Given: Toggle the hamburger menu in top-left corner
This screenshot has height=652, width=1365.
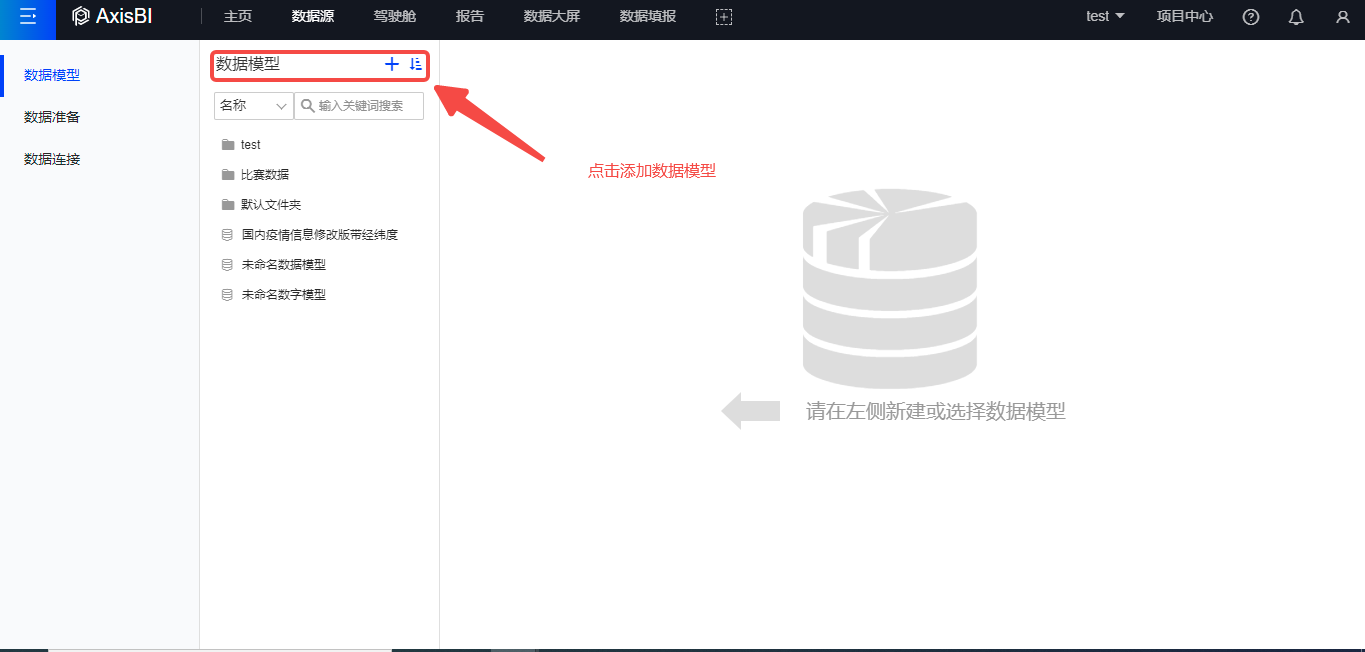Looking at the screenshot, I should tap(28, 16).
